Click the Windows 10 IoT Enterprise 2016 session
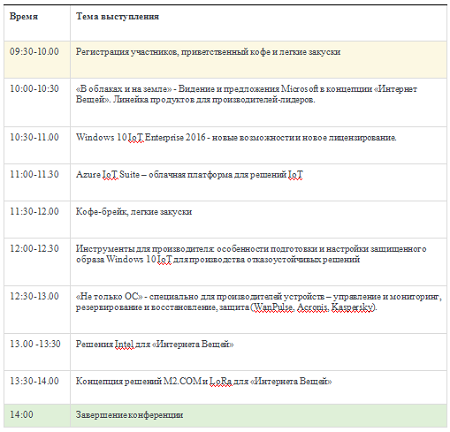 point(236,137)
